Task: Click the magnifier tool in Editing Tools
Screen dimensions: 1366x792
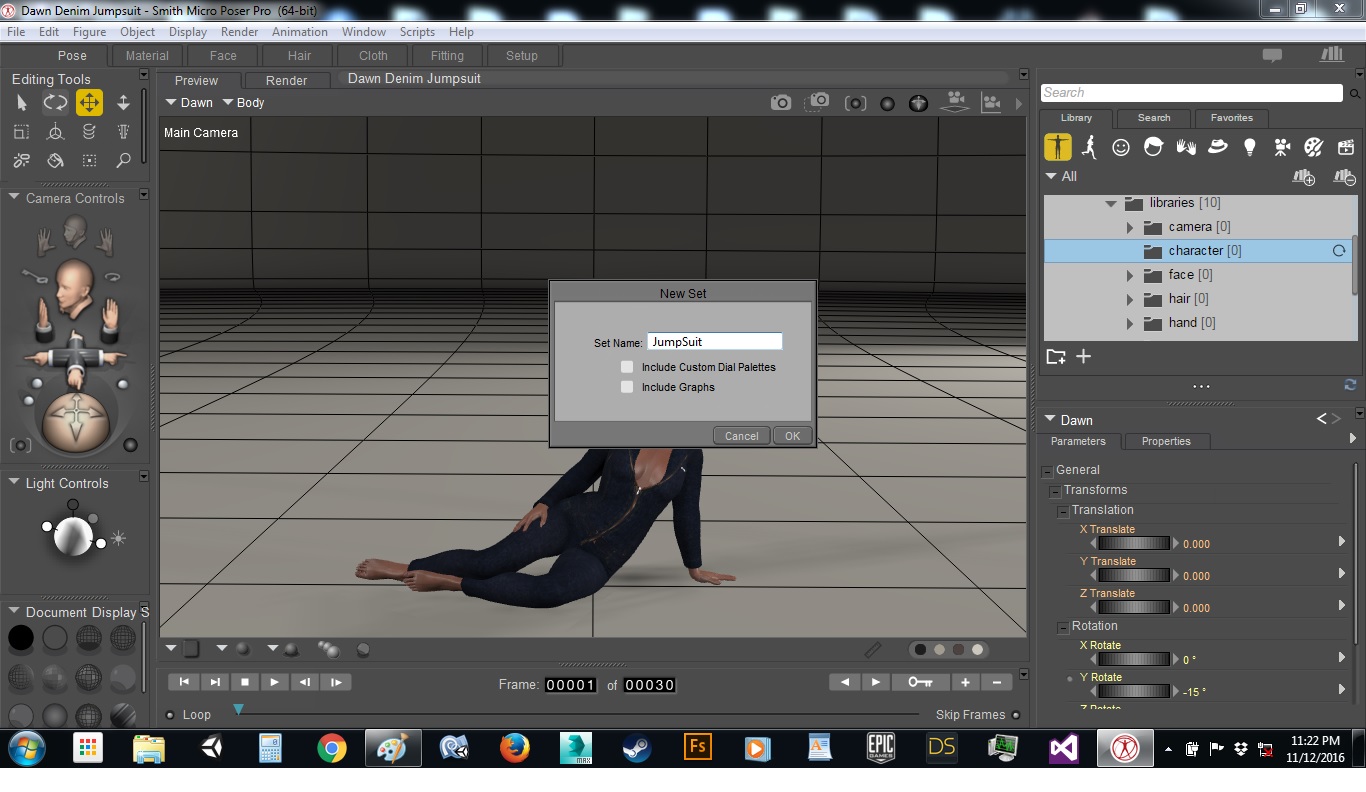Action: [x=123, y=160]
